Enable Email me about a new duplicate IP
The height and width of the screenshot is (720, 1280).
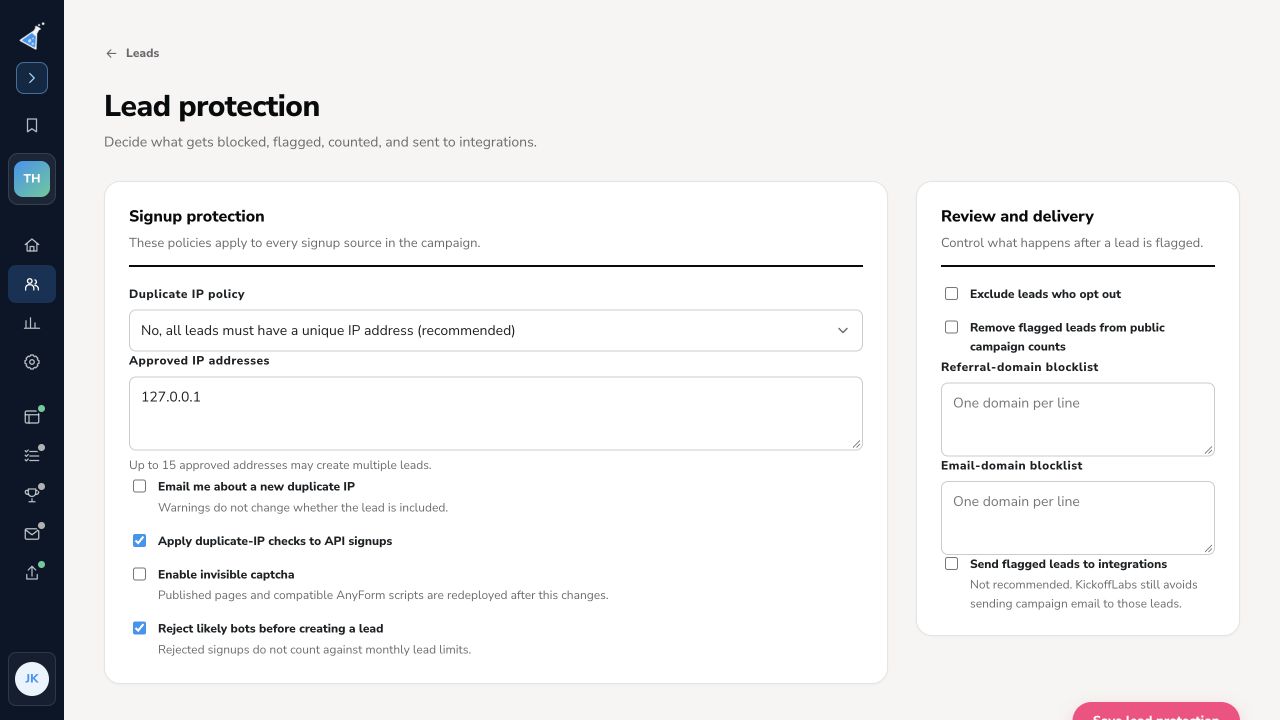click(x=140, y=486)
